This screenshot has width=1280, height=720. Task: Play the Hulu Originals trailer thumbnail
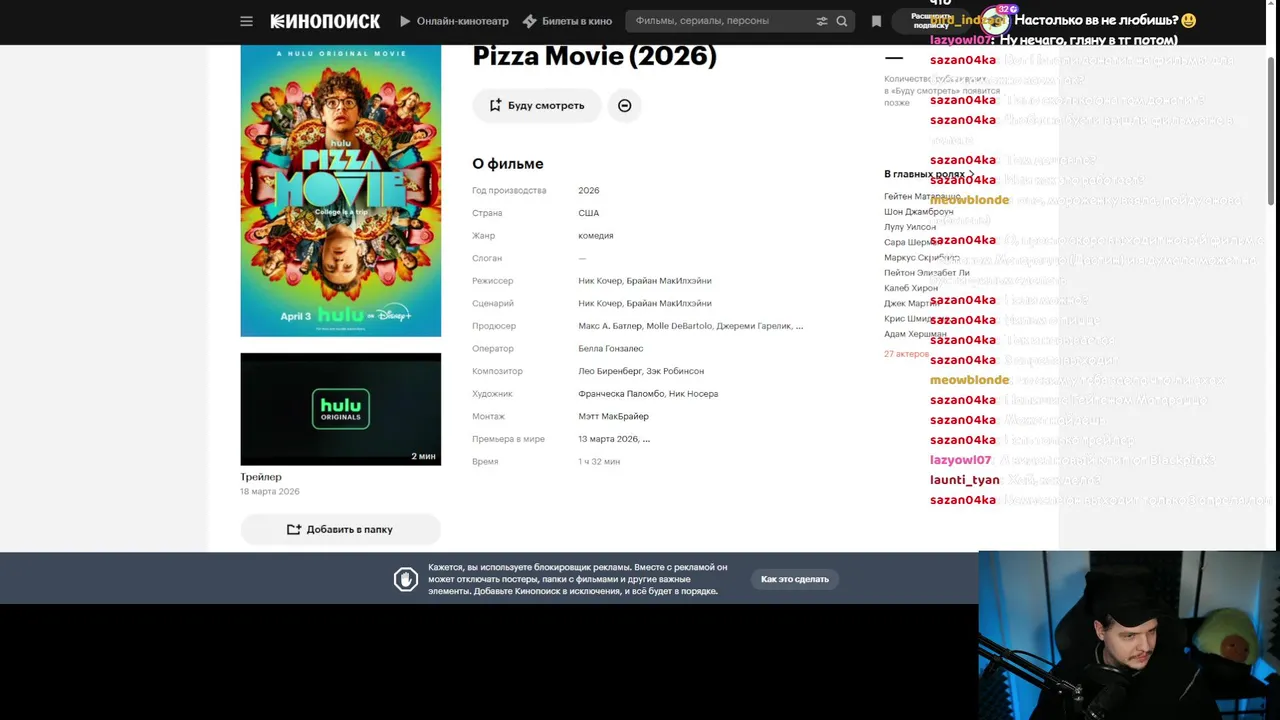(340, 409)
